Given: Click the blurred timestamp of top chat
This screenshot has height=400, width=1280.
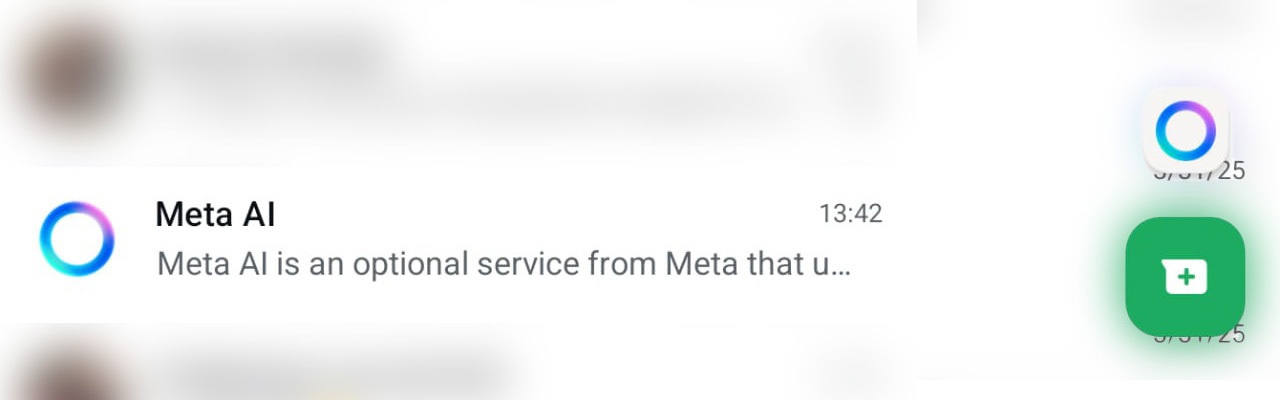Looking at the screenshot, I should coord(850,55).
